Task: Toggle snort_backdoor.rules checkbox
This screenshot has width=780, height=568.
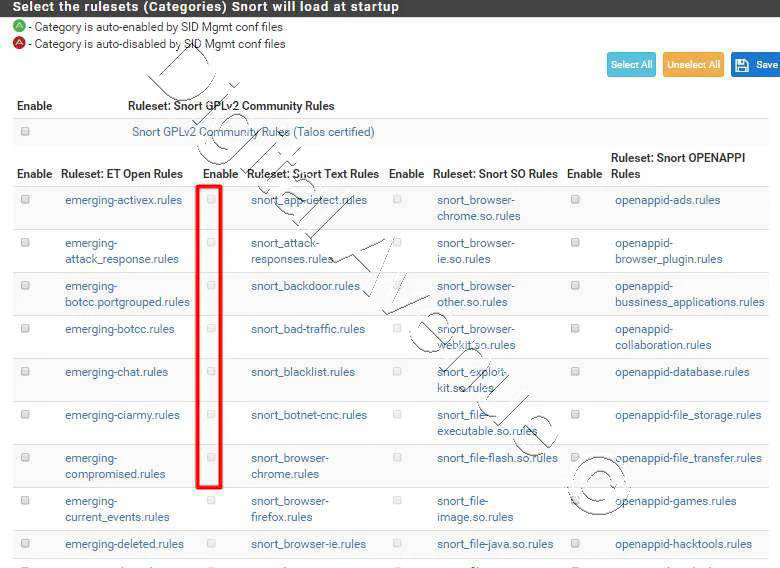Action: tap(211, 285)
